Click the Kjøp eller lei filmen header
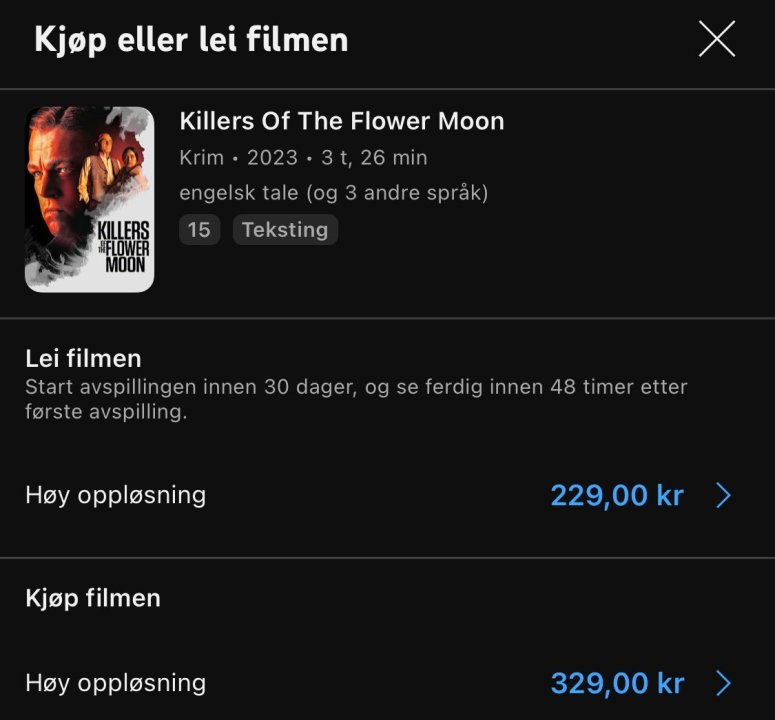Viewport: 775px width, 720px height. [191, 40]
